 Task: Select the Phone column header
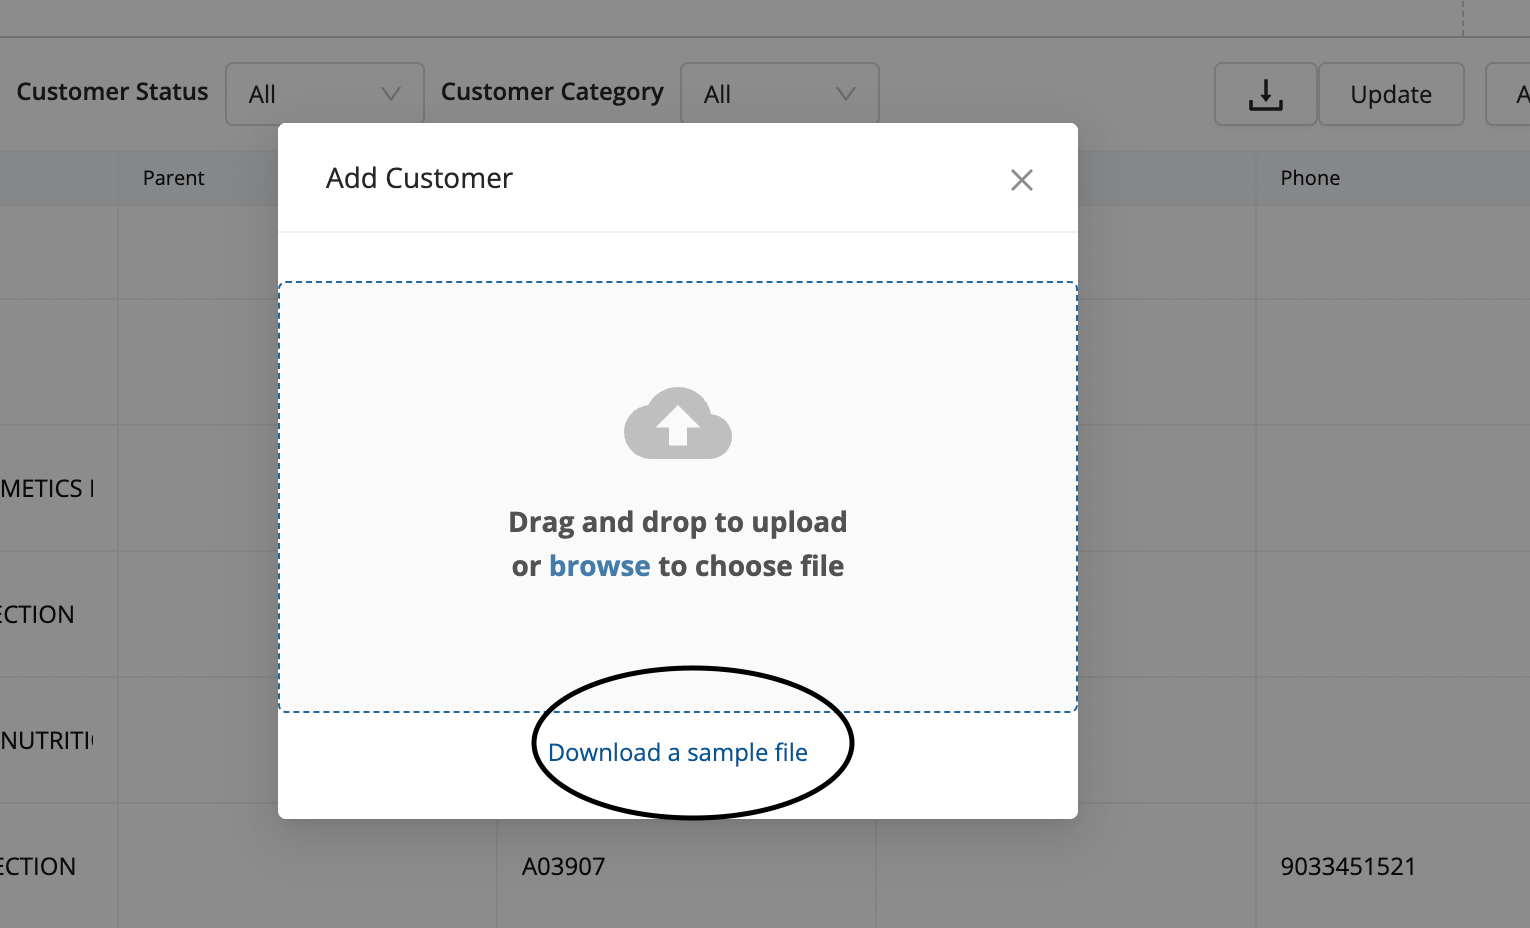[1310, 178]
